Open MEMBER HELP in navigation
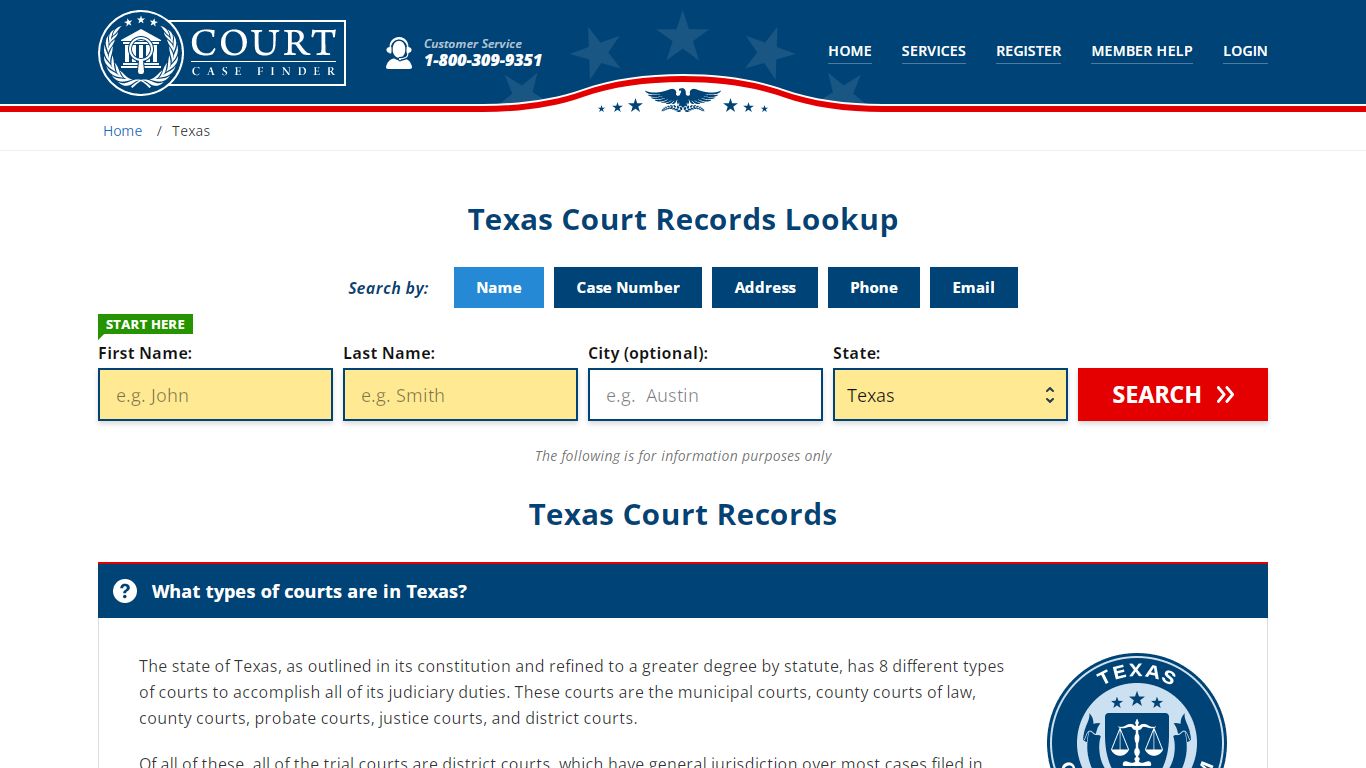The height and width of the screenshot is (768, 1366). [x=1142, y=51]
